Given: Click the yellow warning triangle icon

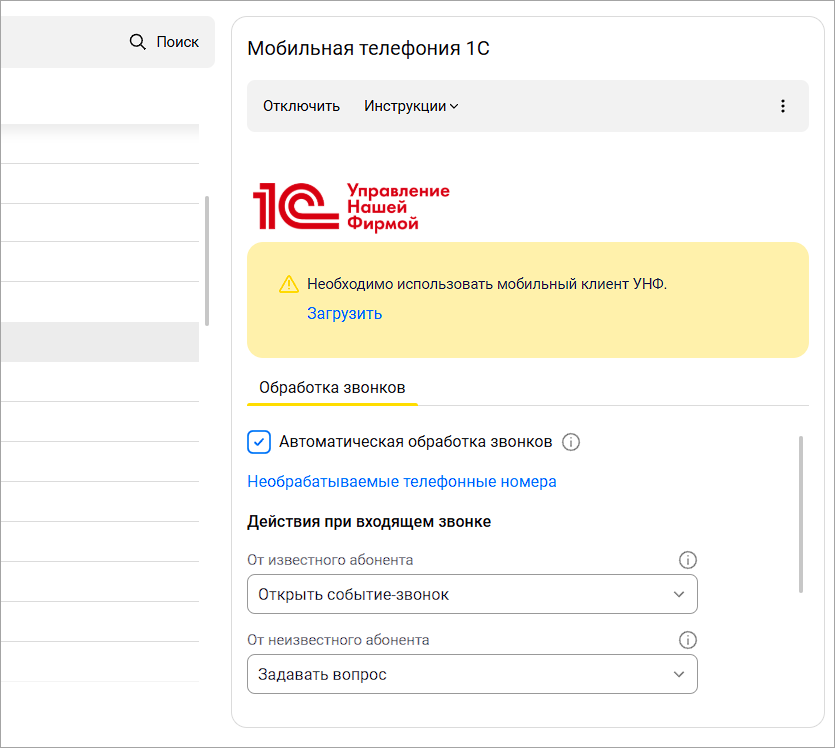Looking at the screenshot, I should pyautogui.click(x=289, y=284).
